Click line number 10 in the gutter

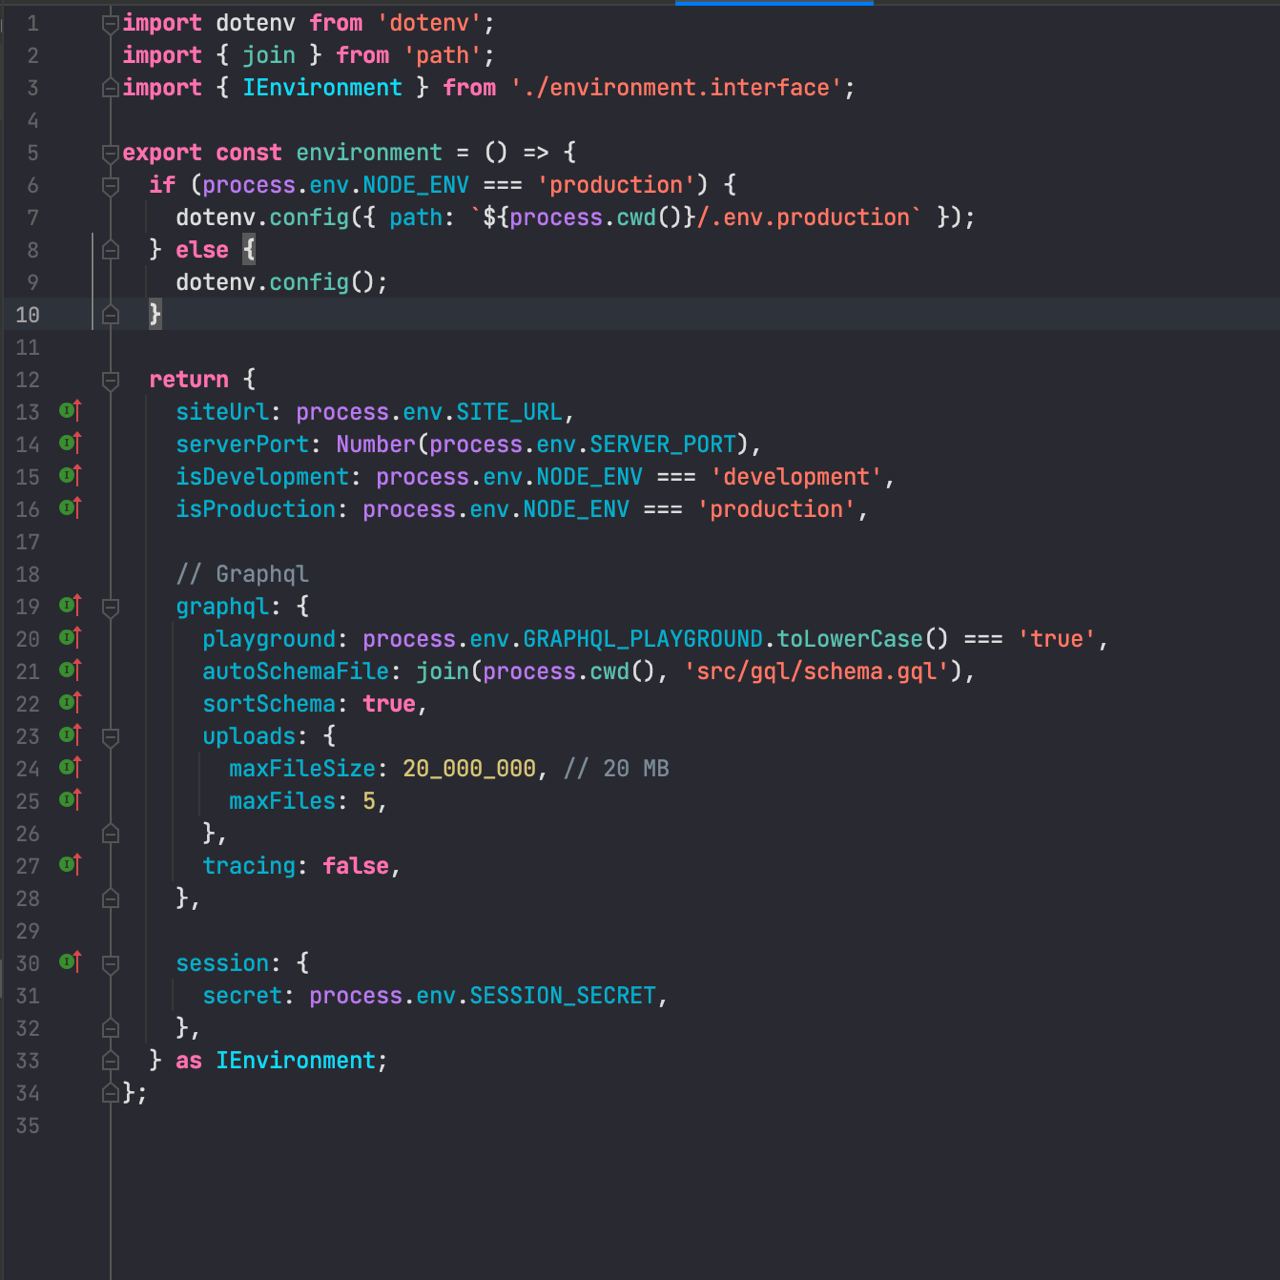(x=28, y=315)
